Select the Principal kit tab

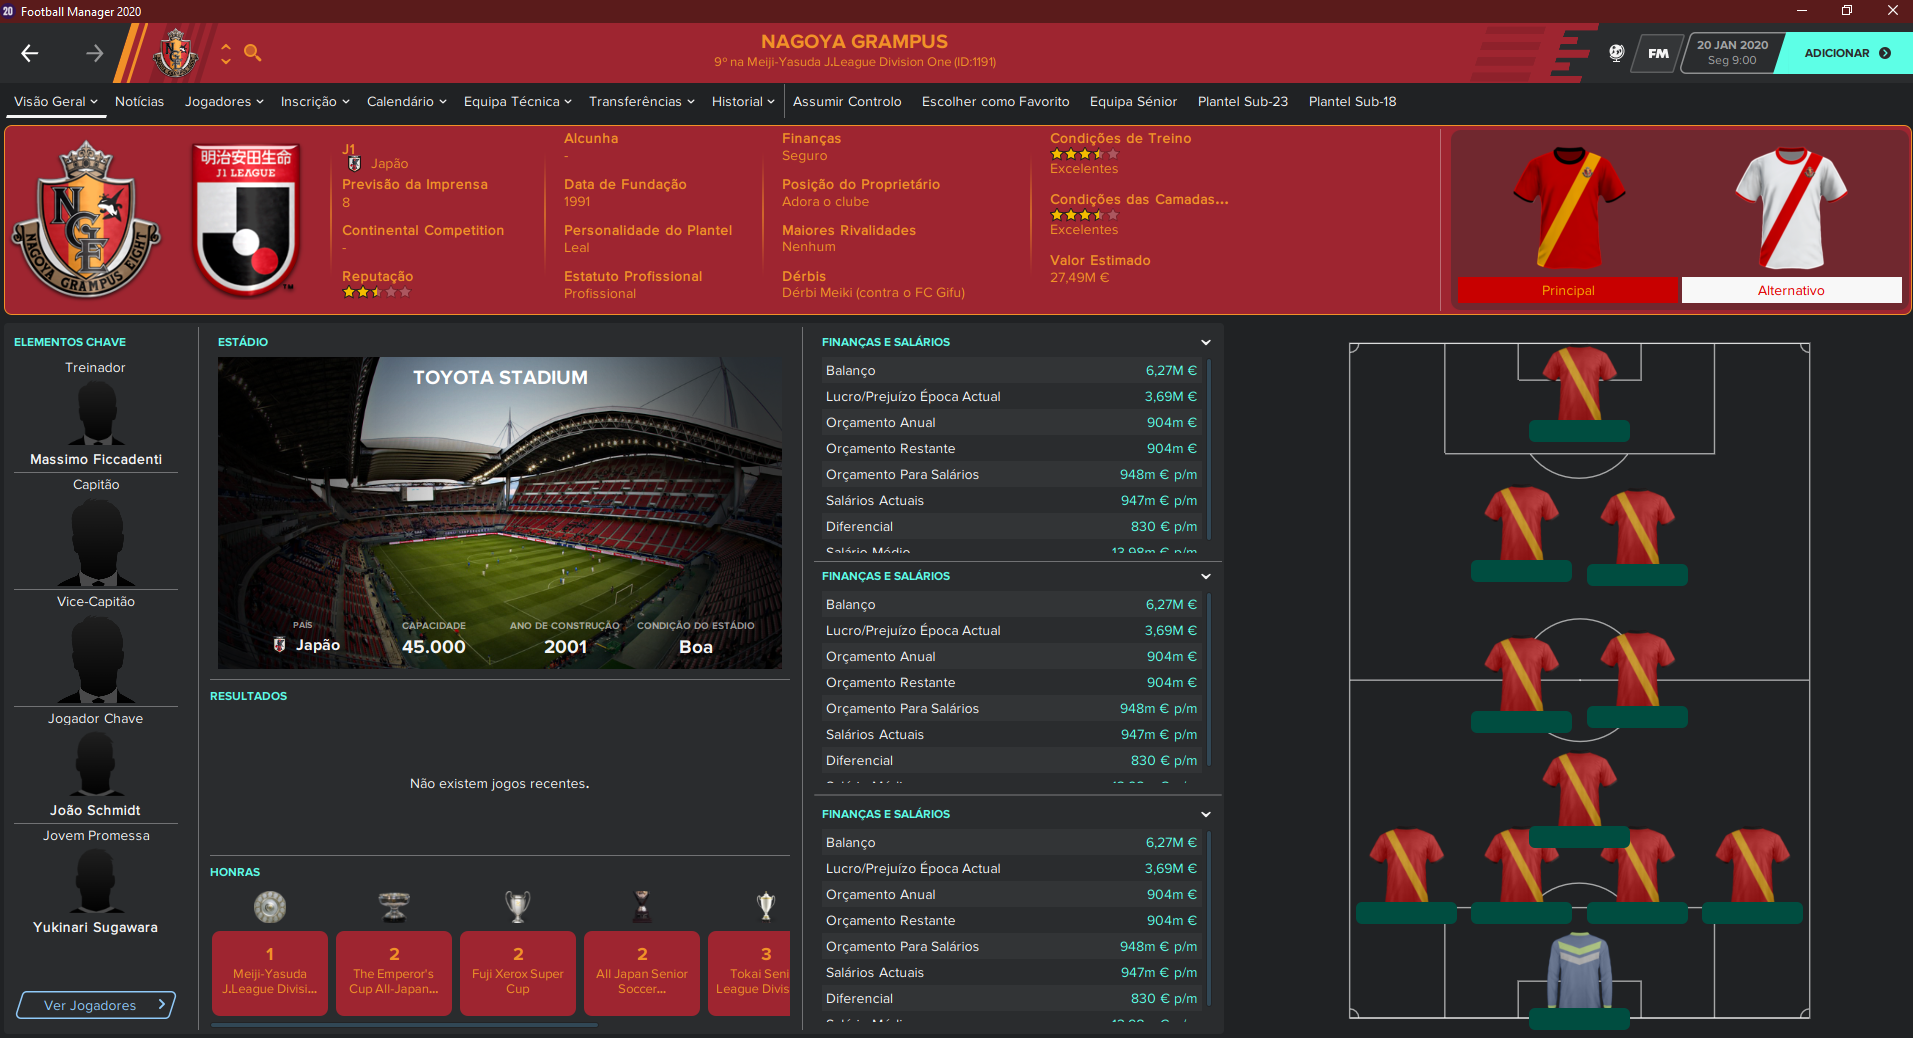1567,290
